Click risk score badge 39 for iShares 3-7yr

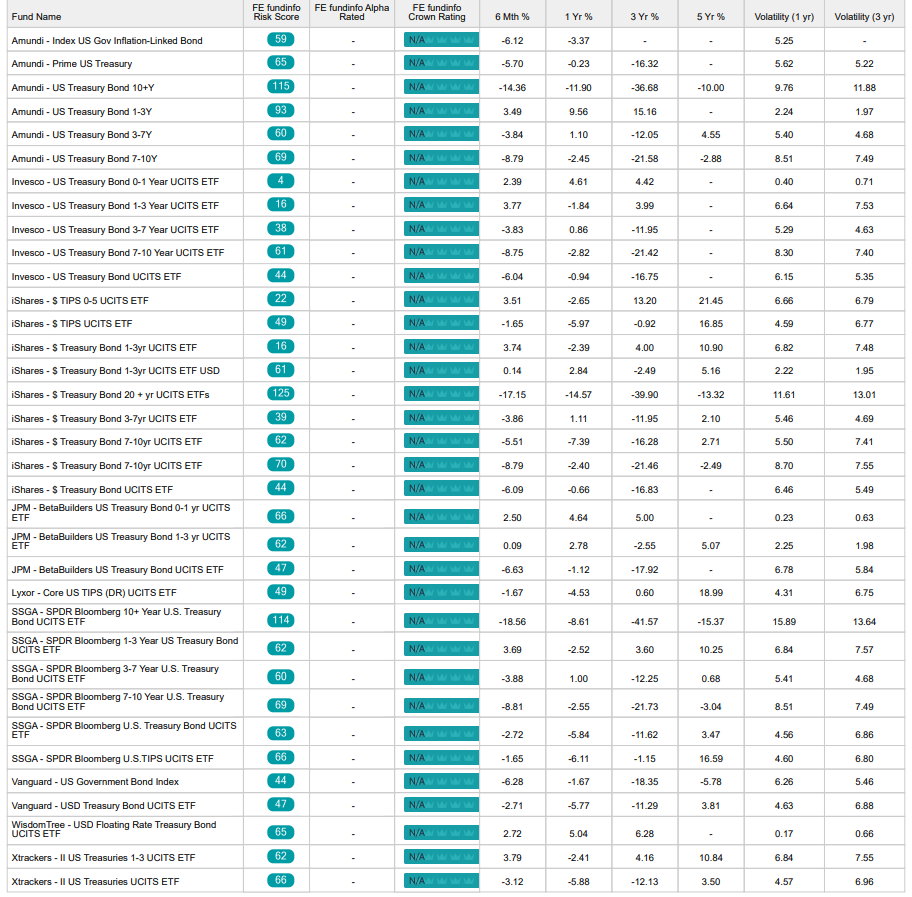(281, 417)
